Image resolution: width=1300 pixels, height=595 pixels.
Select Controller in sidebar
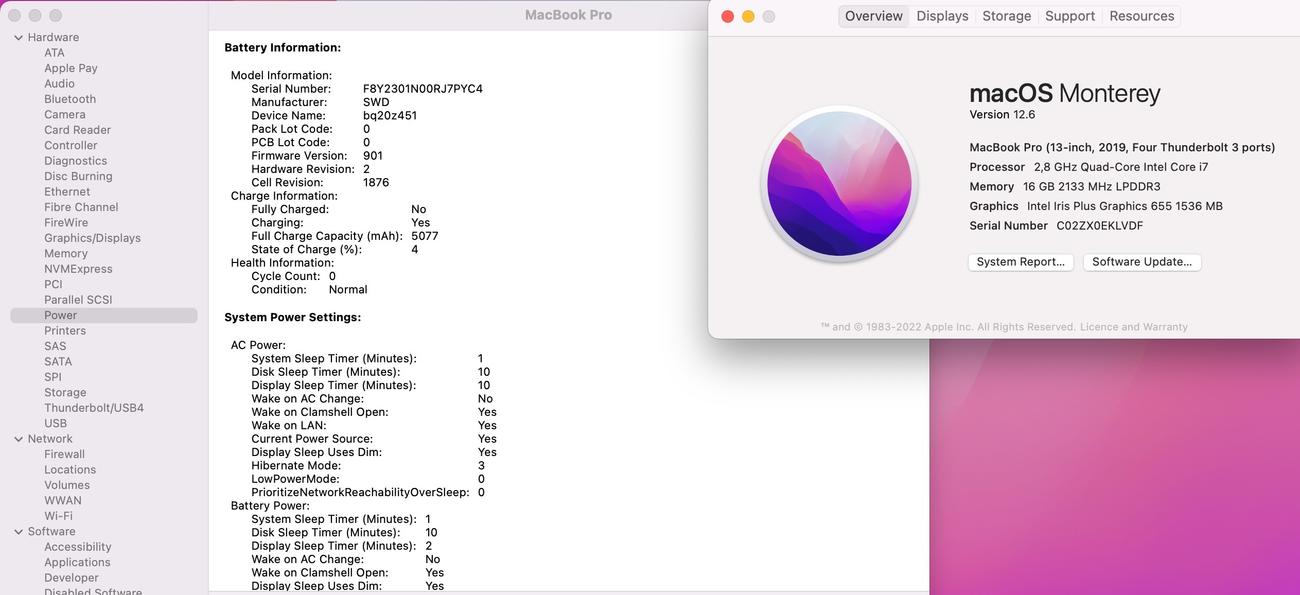pos(71,146)
